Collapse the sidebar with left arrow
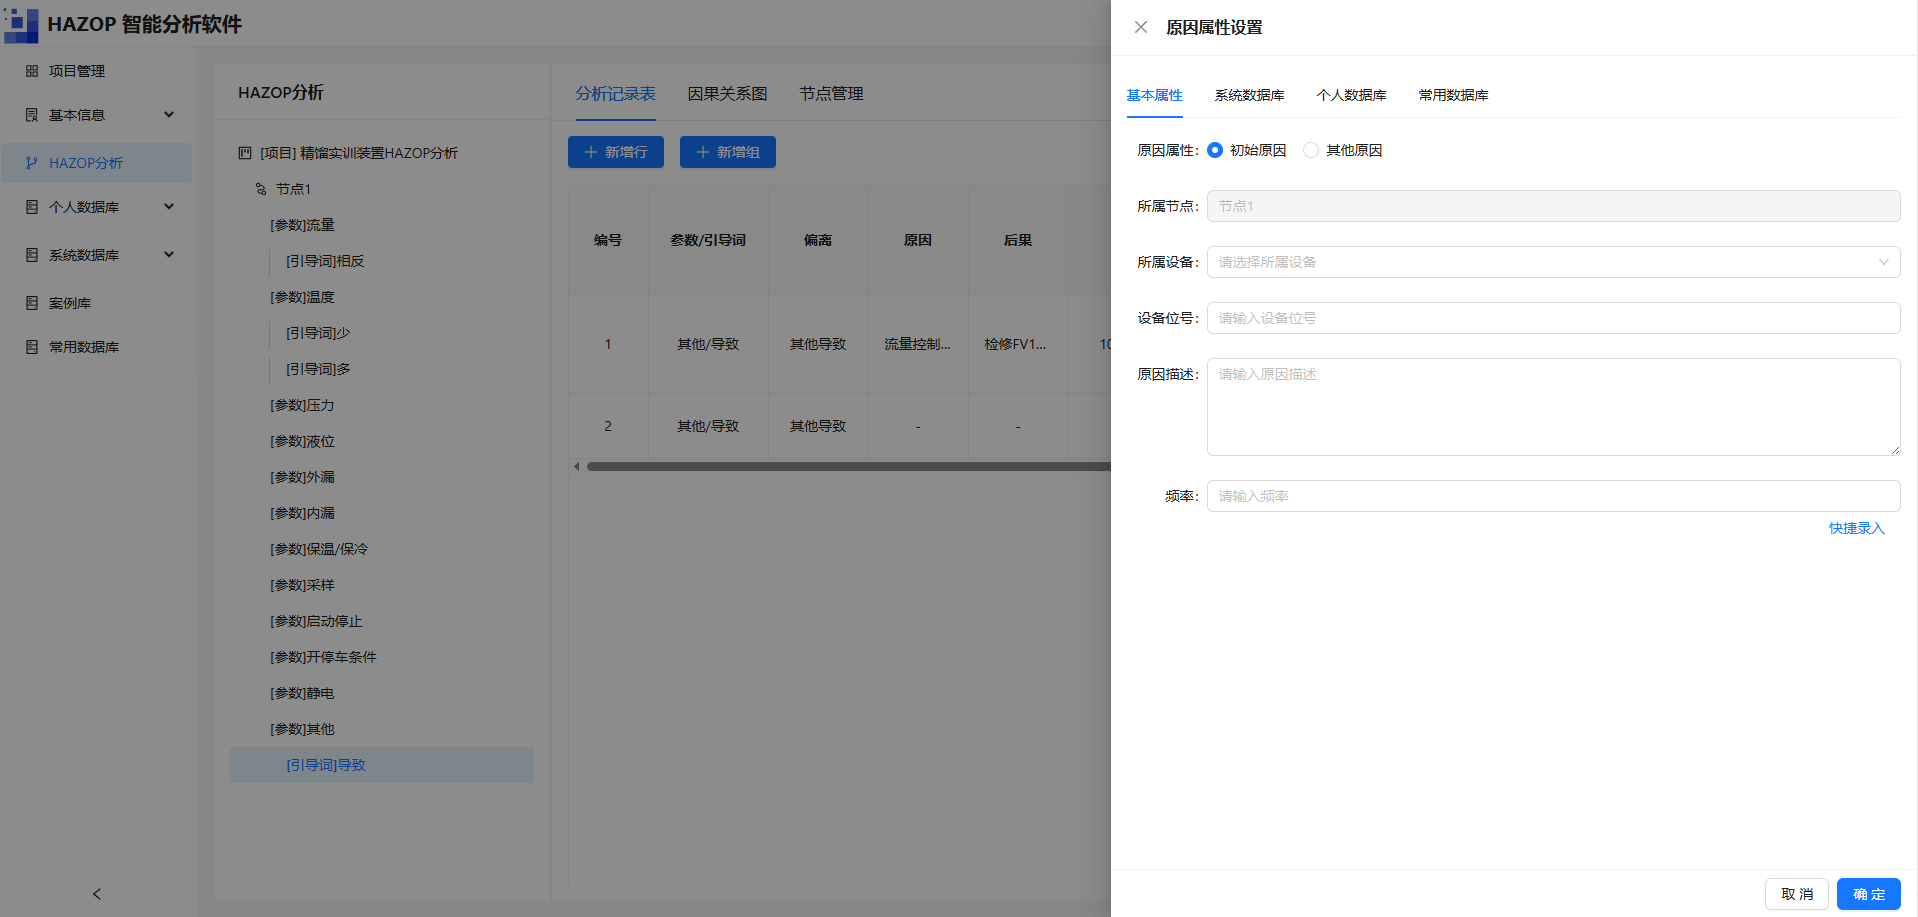The image size is (1918, 917). (x=97, y=894)
